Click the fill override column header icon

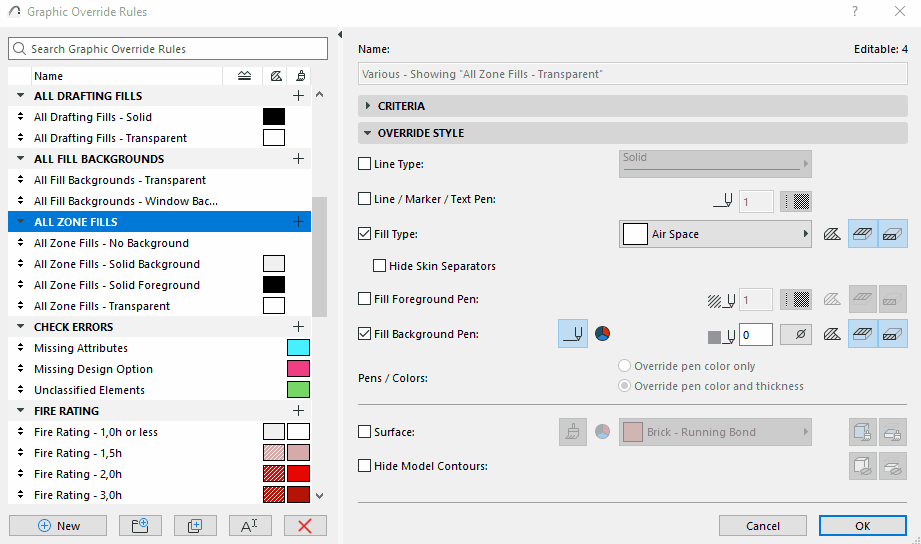[x=276, y=76]
